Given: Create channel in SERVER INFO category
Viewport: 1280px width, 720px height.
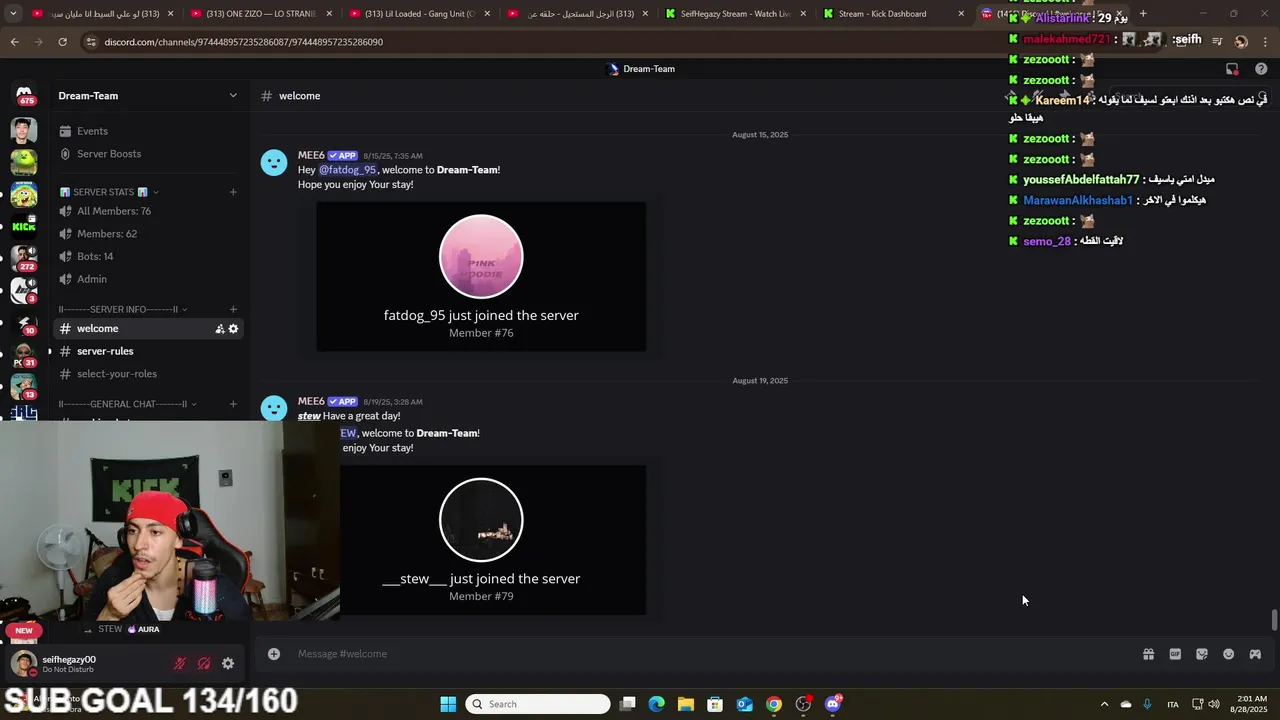Looking at the screenshot, I should [233, 310].
